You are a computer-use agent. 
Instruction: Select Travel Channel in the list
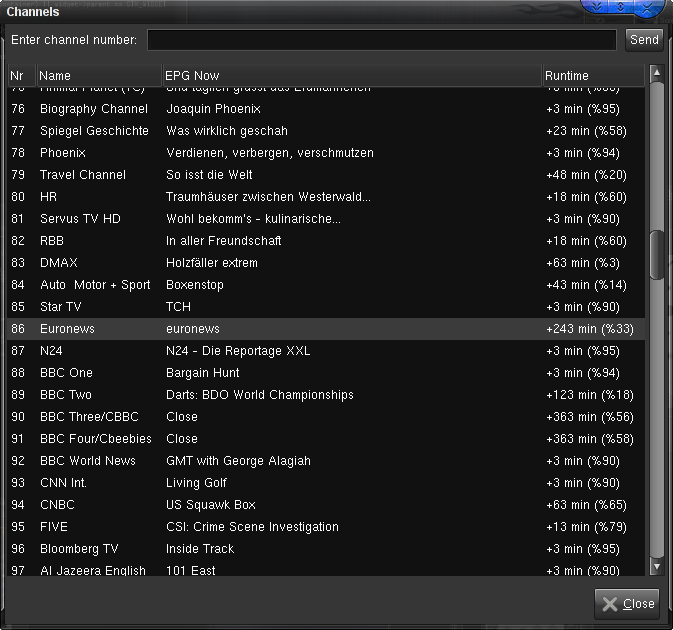coord(326,175)
